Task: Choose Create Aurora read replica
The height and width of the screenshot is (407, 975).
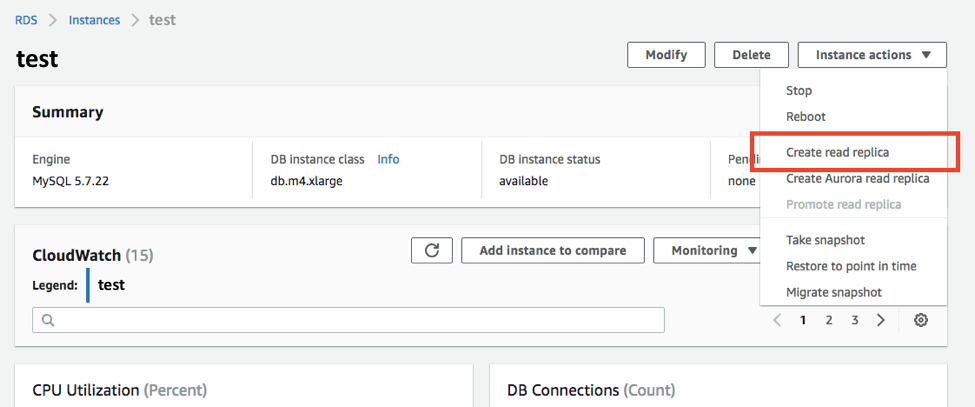Action: coord(857,179)
